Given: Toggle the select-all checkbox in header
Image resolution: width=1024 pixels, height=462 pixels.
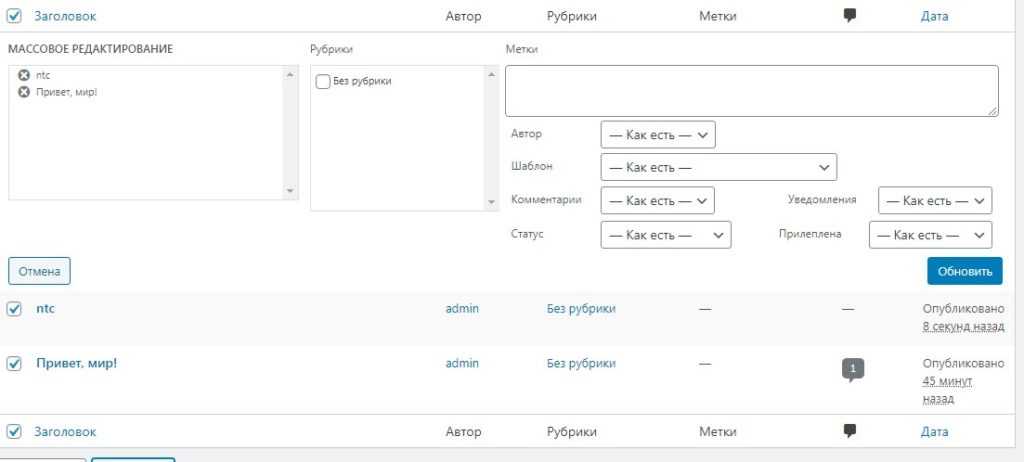Looking at the screenshot, I should click(x=15, y=16).
